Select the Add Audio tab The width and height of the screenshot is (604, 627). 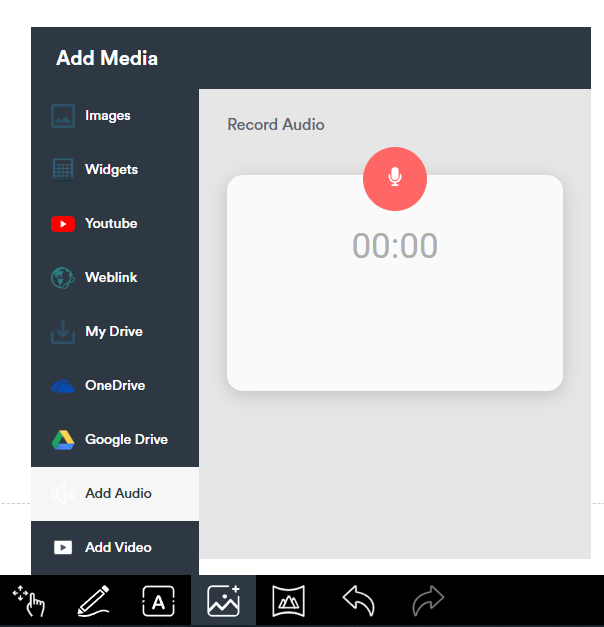115,493
